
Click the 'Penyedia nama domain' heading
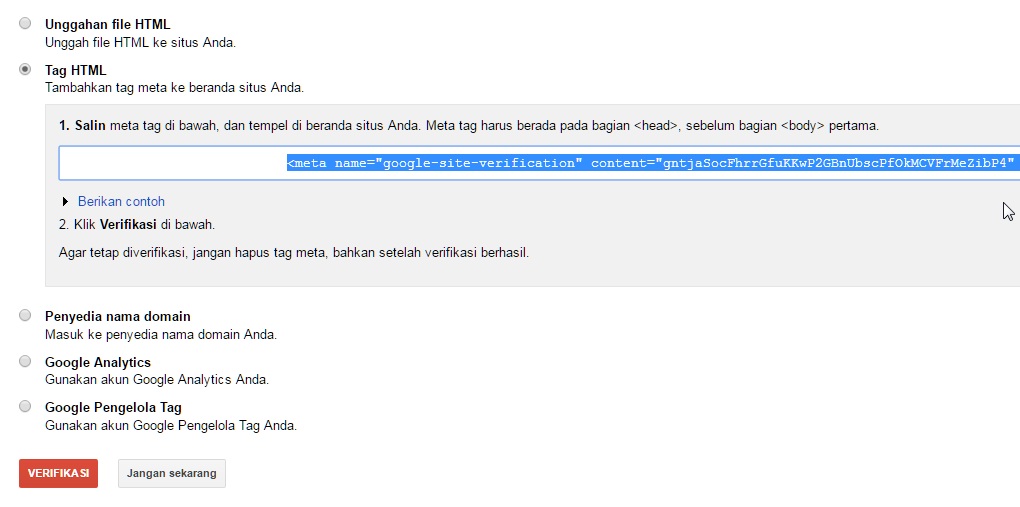(x=118, y=316)
